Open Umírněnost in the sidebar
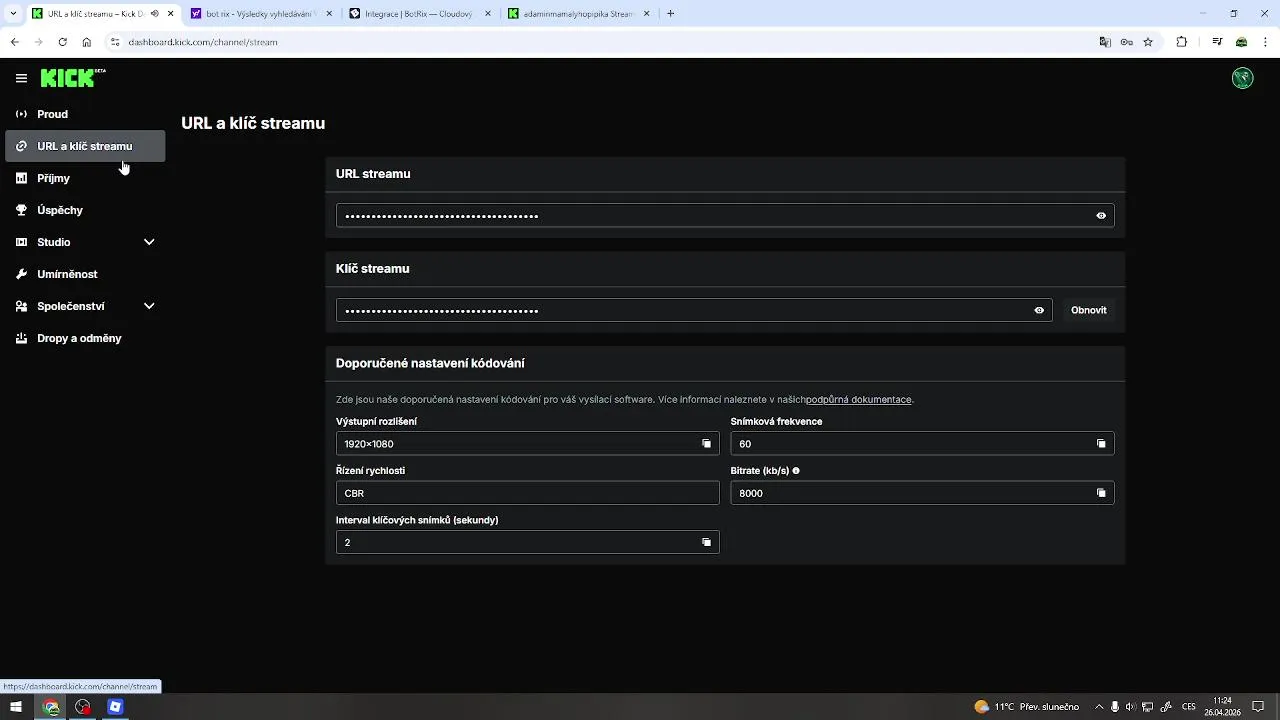The width and height of the screenshot is (1280, 720). tap(85, 274)
